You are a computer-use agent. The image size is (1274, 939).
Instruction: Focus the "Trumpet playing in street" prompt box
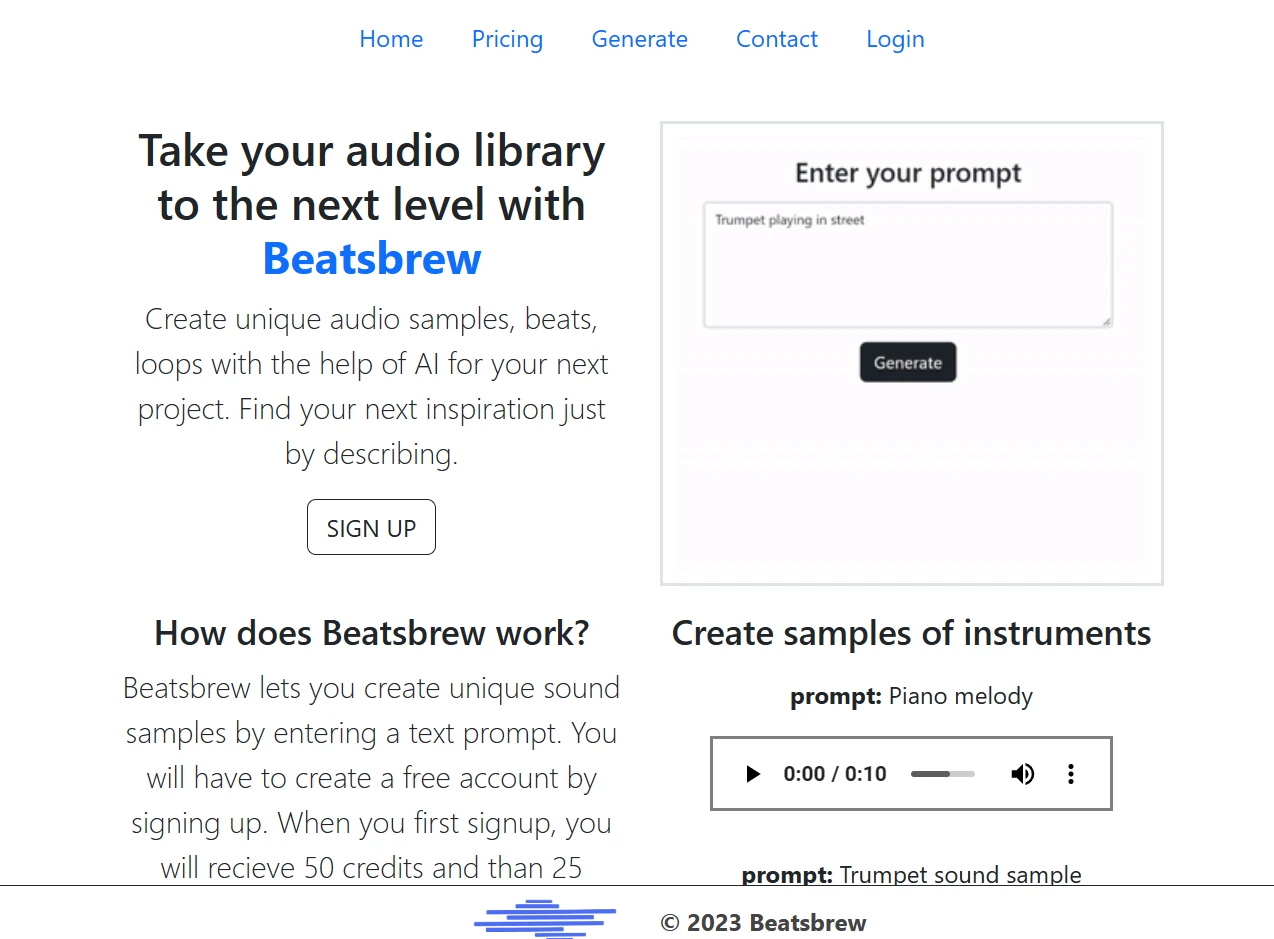[907, 265]
